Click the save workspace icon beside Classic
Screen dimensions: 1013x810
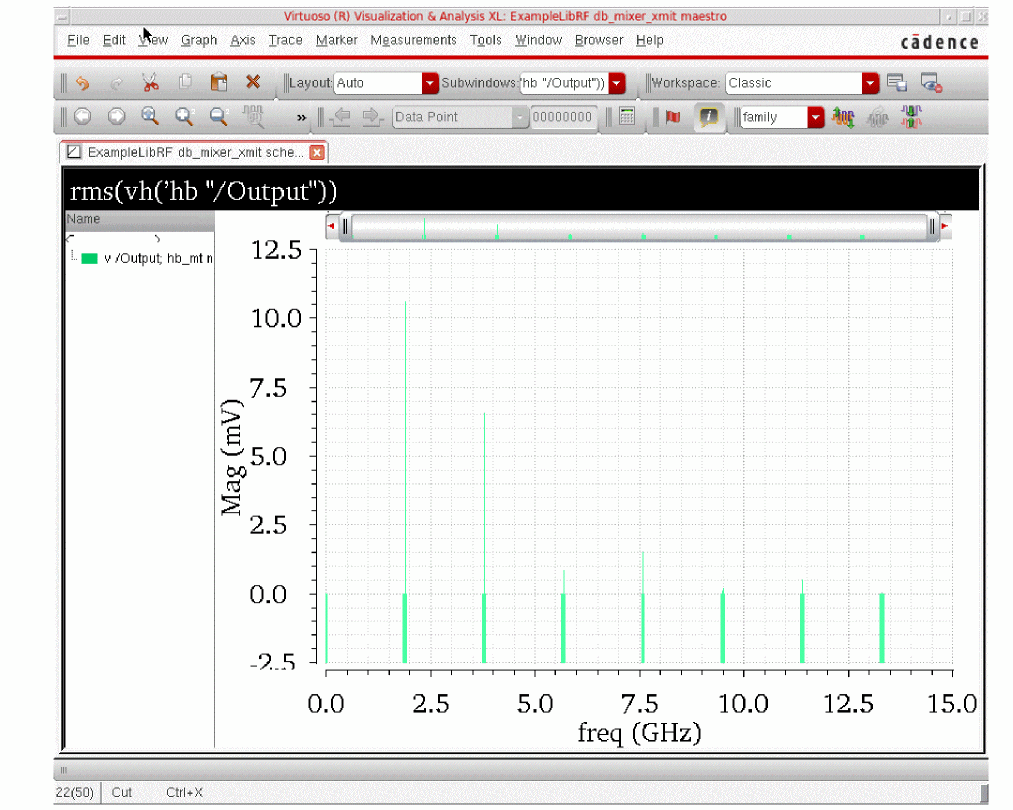(897, 83)
